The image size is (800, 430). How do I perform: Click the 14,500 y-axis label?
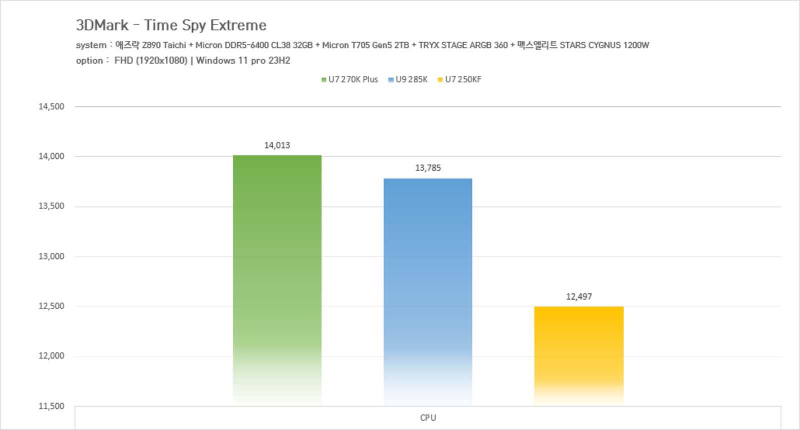(50, 106)
